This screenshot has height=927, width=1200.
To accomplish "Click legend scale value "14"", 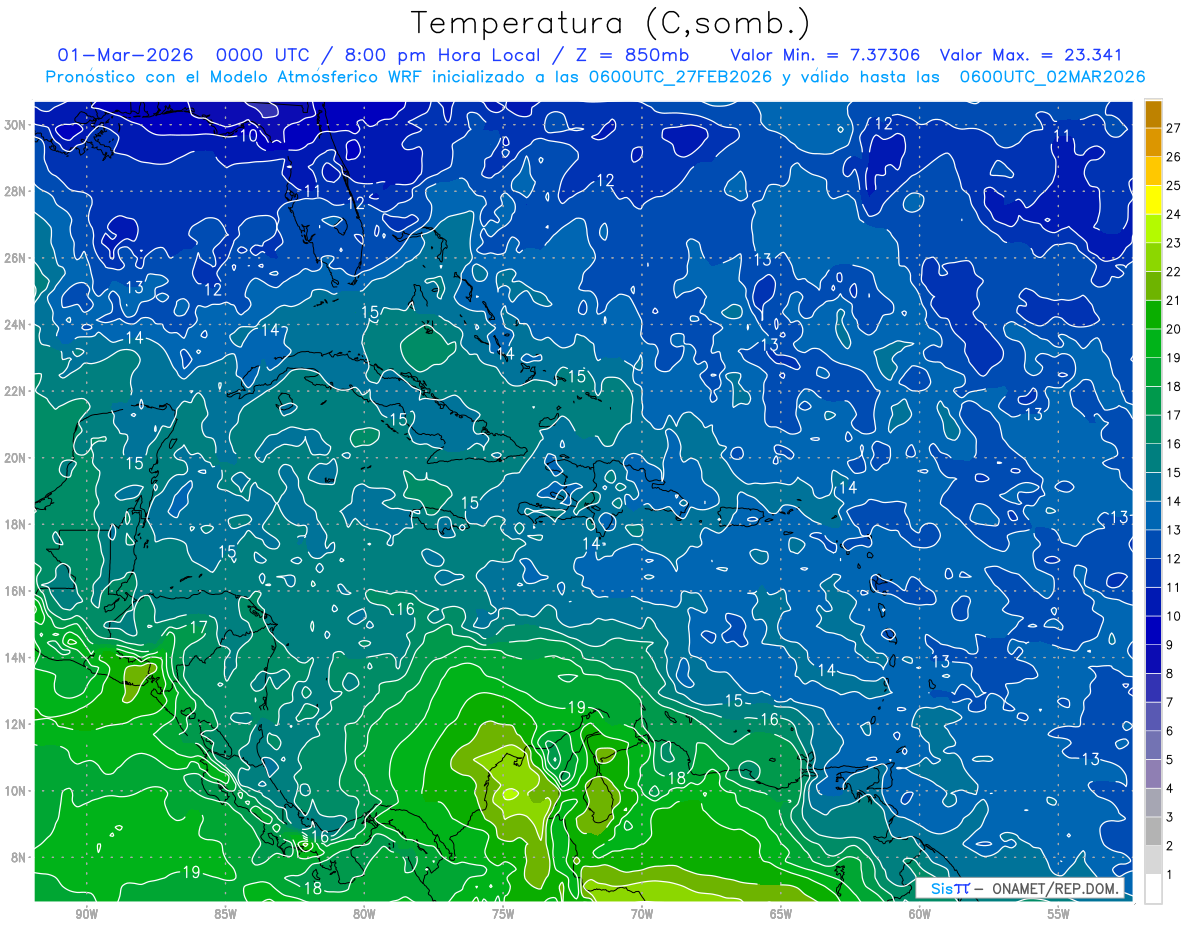I will tap(1173, 501).
